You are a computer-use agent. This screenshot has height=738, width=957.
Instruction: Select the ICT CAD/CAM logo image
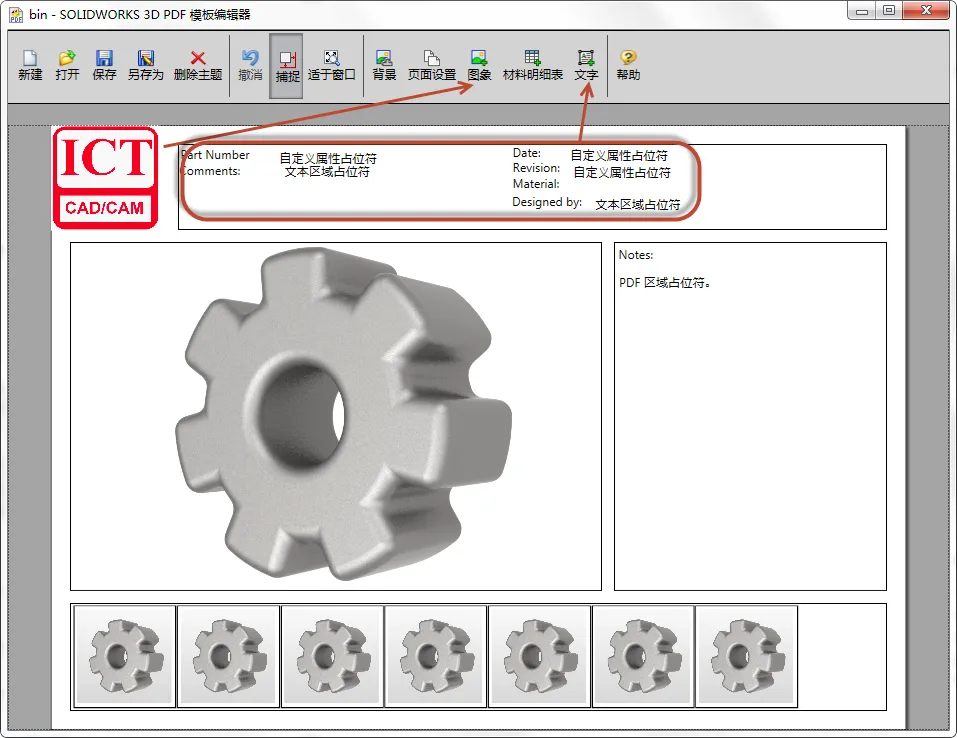[x=106, y=178]
